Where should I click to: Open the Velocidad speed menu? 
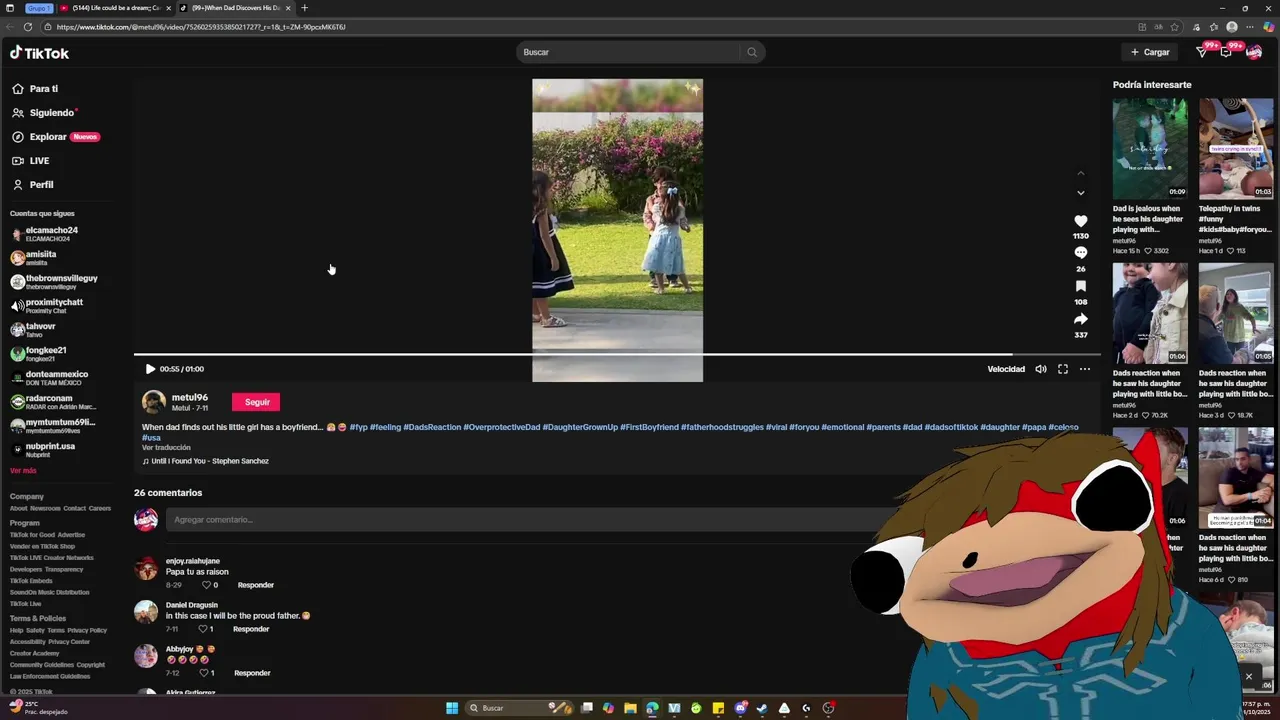coord(1006,369)
